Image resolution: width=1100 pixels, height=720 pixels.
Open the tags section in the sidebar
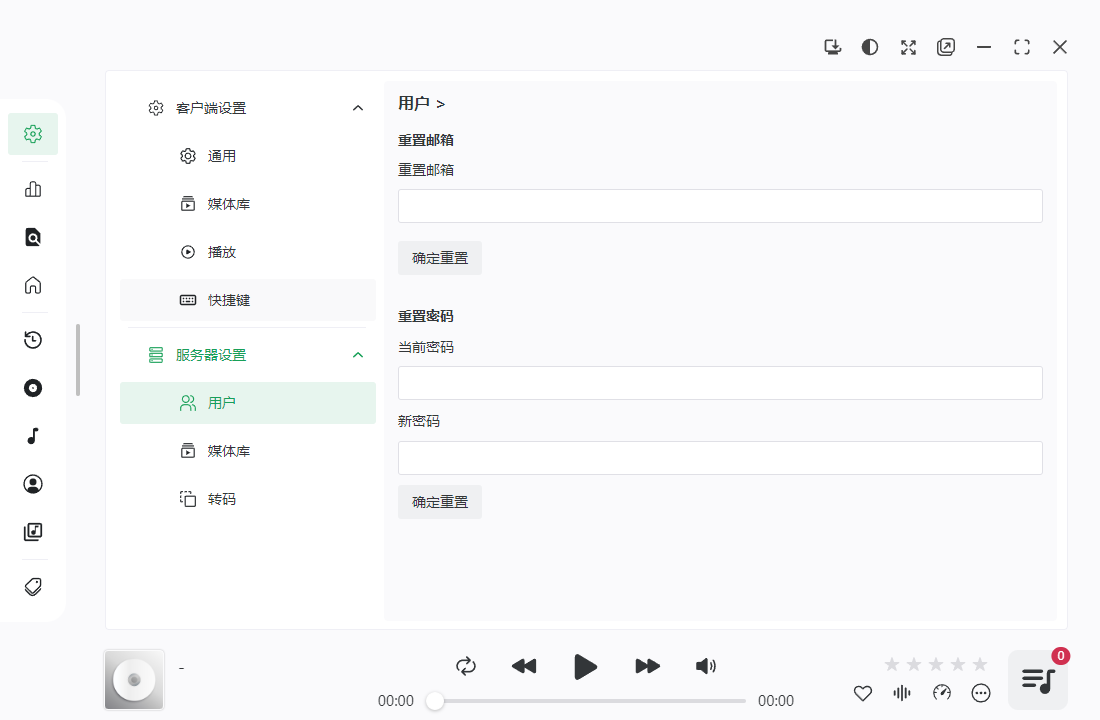tap(32, 586)
